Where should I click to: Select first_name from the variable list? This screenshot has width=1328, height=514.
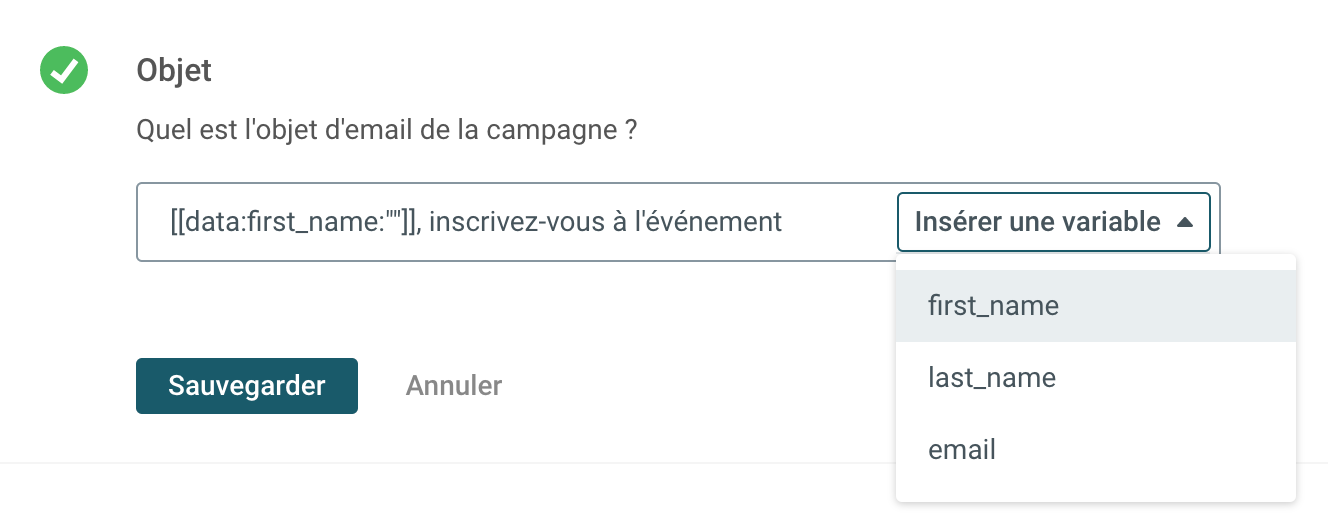pos(993,305)
